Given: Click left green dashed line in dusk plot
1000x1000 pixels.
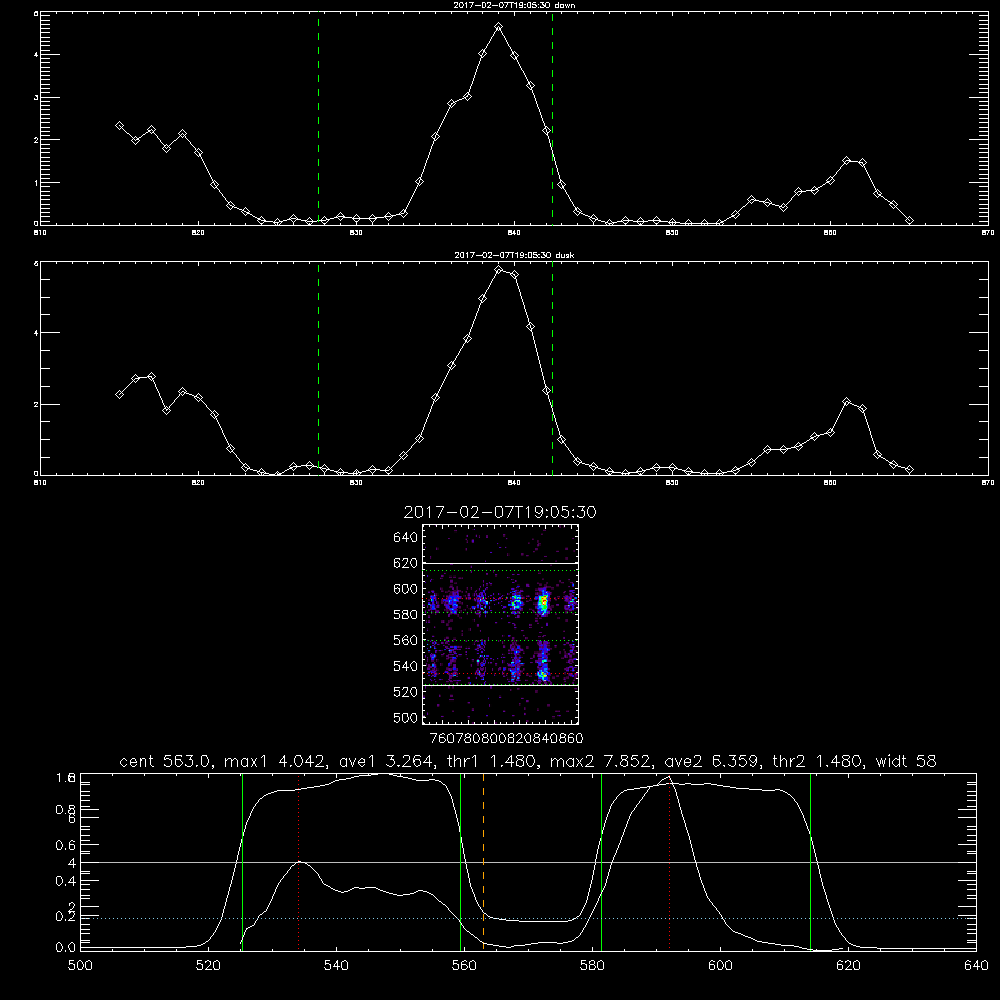Looking at the screenshot, I should pos(318,368).
